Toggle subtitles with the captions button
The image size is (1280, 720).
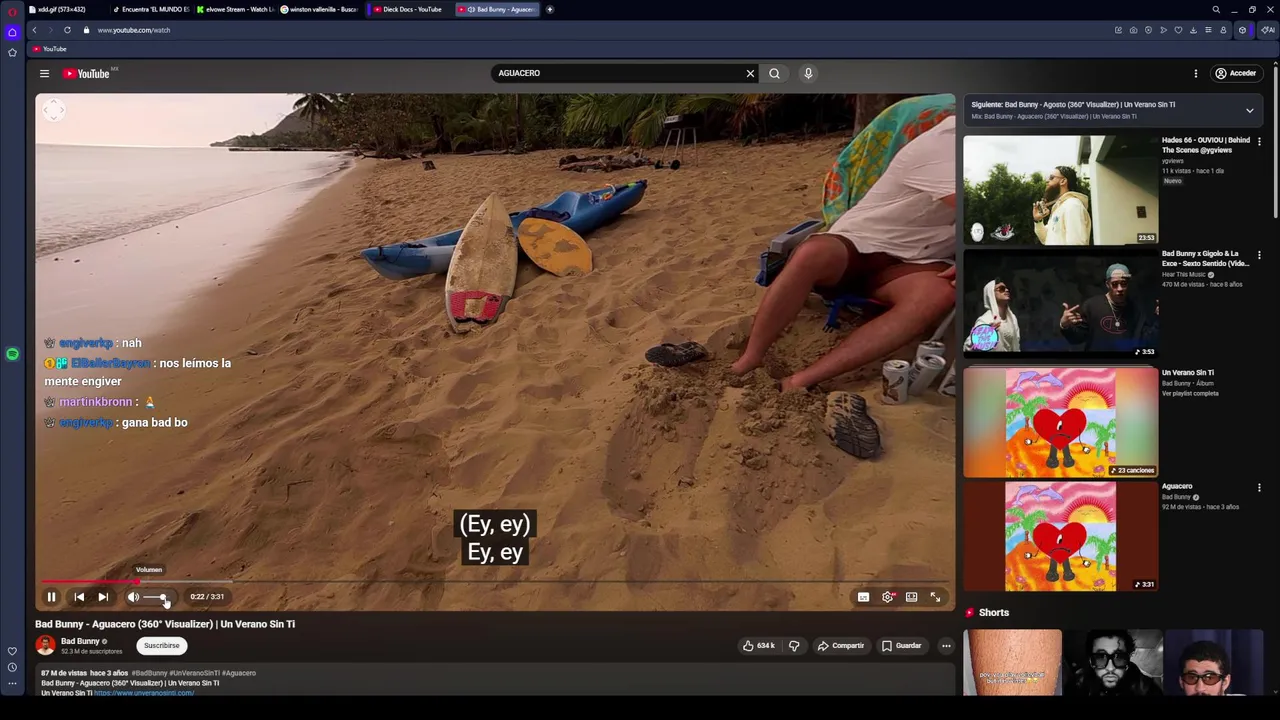[x=863, y=597]
